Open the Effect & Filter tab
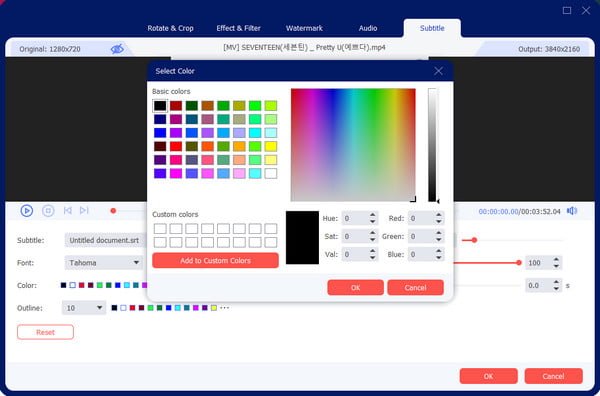Viewport: 600px width, 396px height. [238, 28]
